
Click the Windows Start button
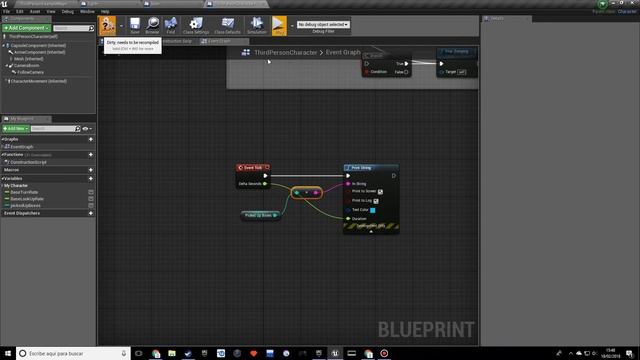(8, 353)
